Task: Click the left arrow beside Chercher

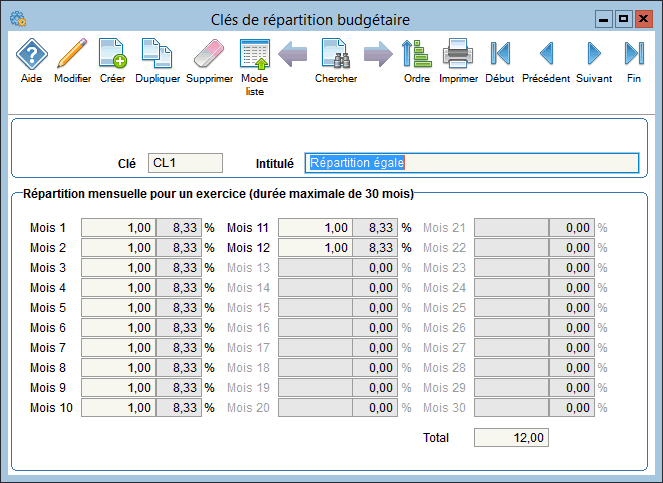Action: 293,54
